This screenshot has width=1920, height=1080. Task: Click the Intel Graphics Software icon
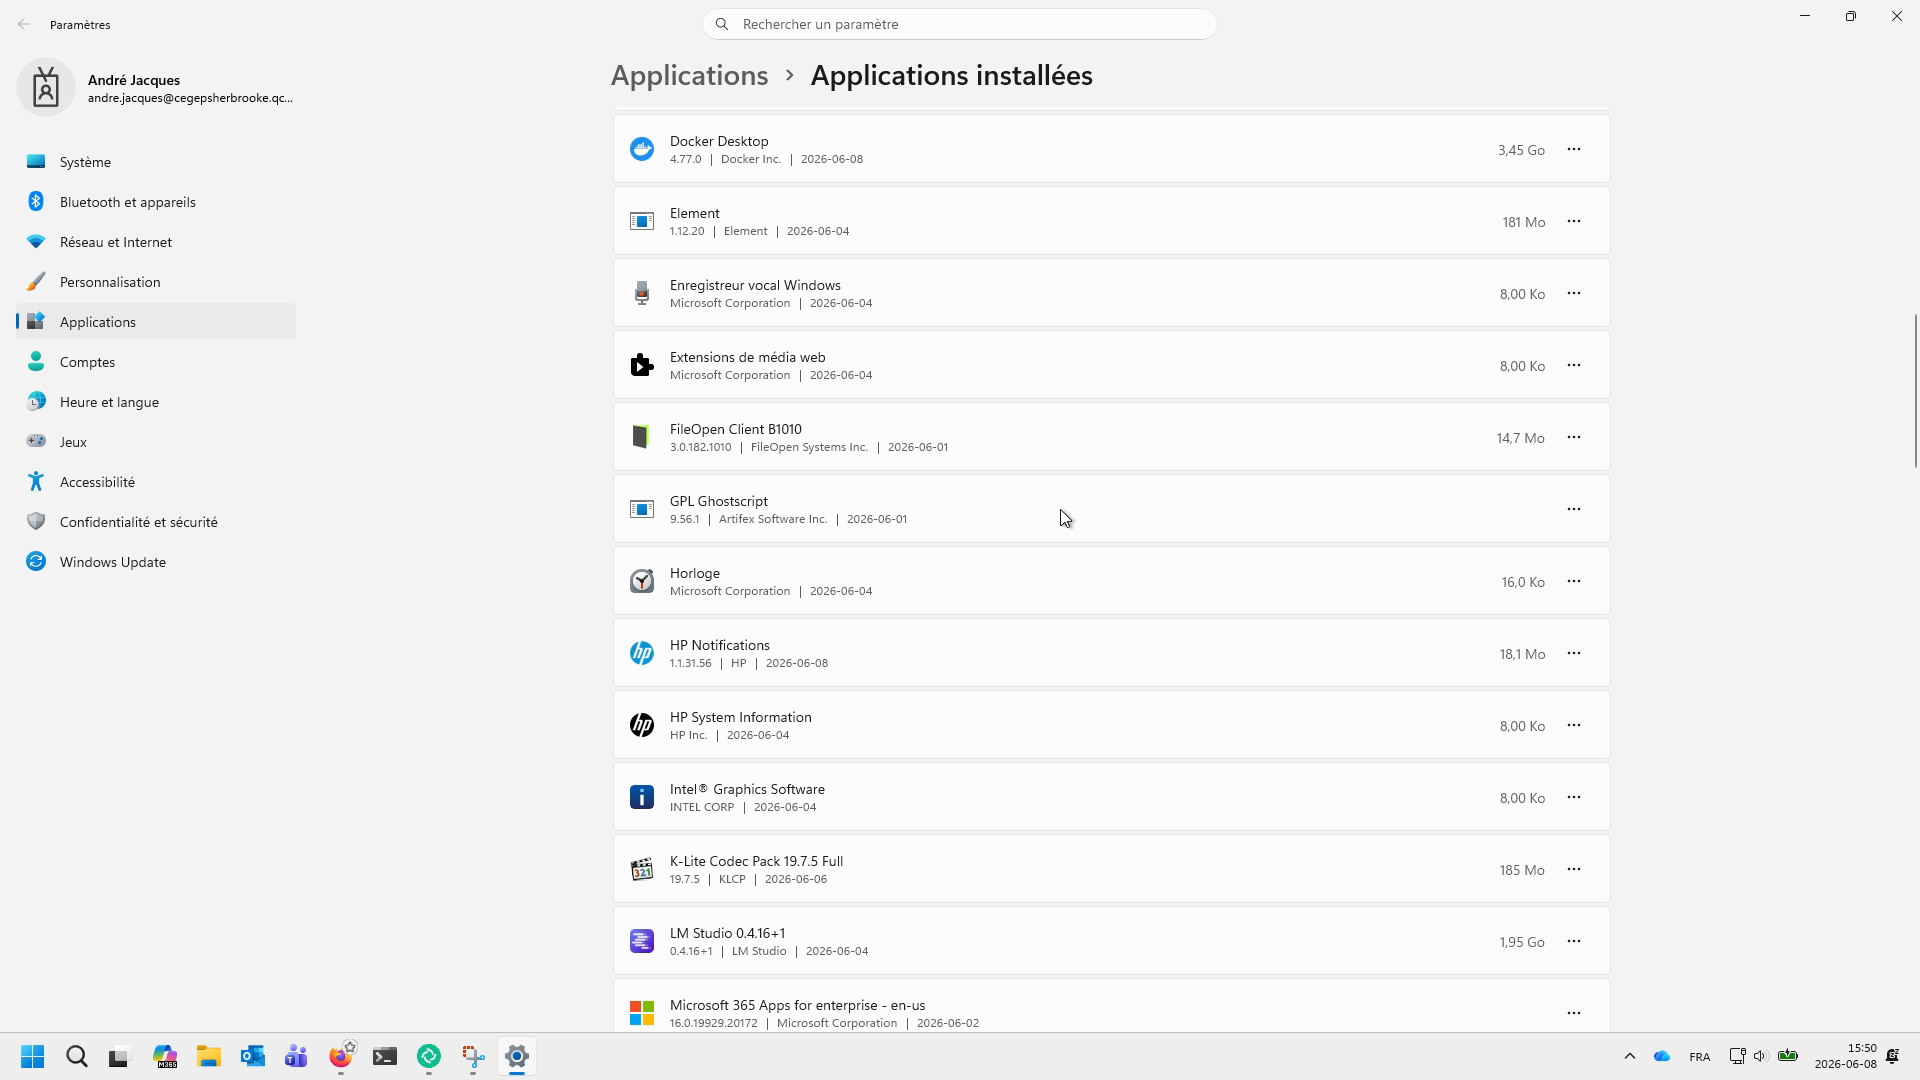coord(642,797)
